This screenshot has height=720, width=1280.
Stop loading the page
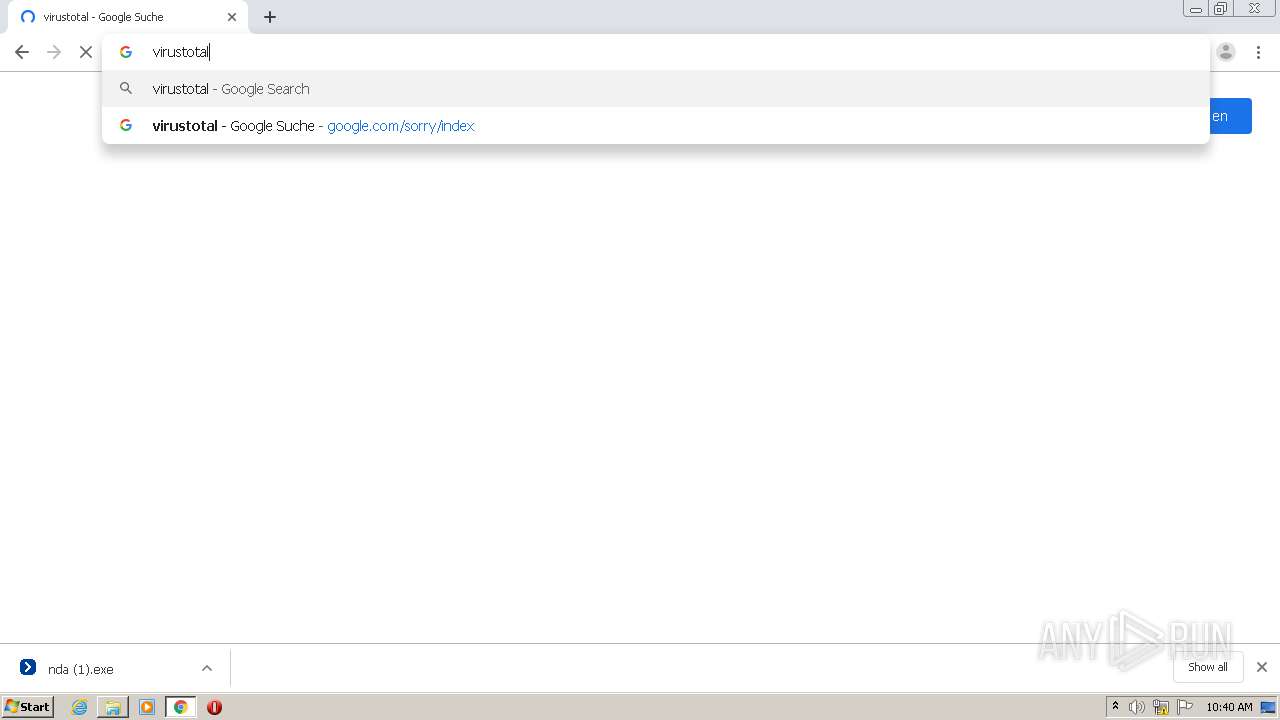pos(86,52)
